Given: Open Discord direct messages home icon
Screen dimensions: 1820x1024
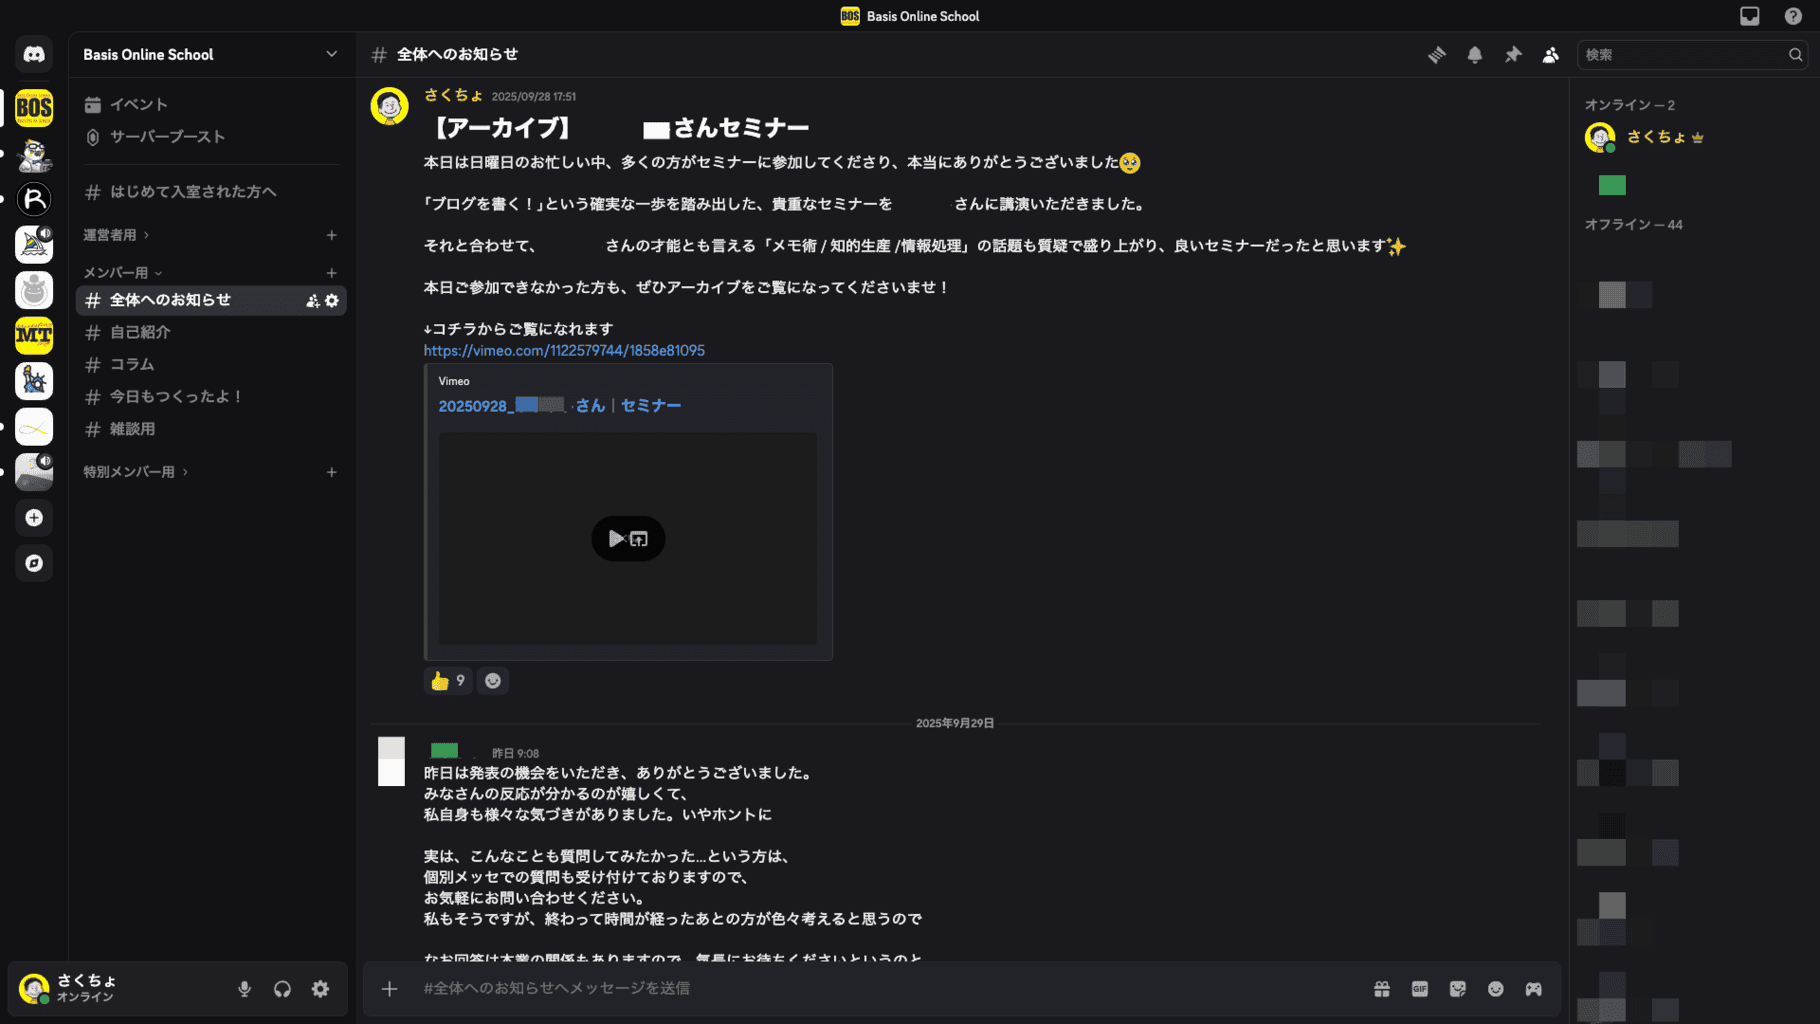Looking at the screenshot, I should pyautogui.click(x=34, y=55).
